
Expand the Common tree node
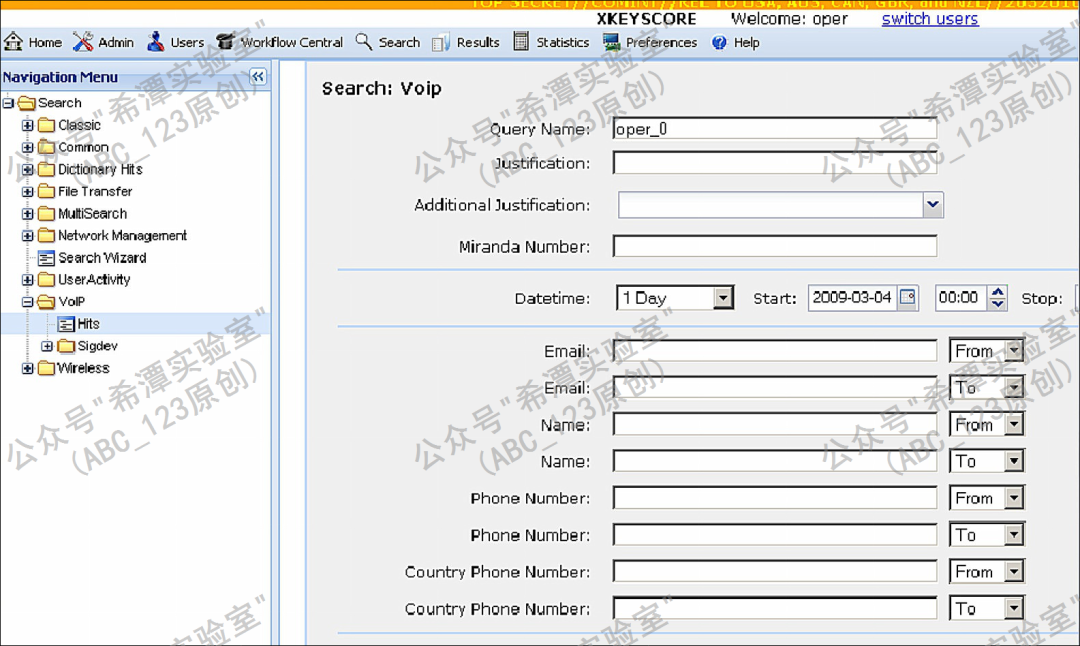coord(28,147)
